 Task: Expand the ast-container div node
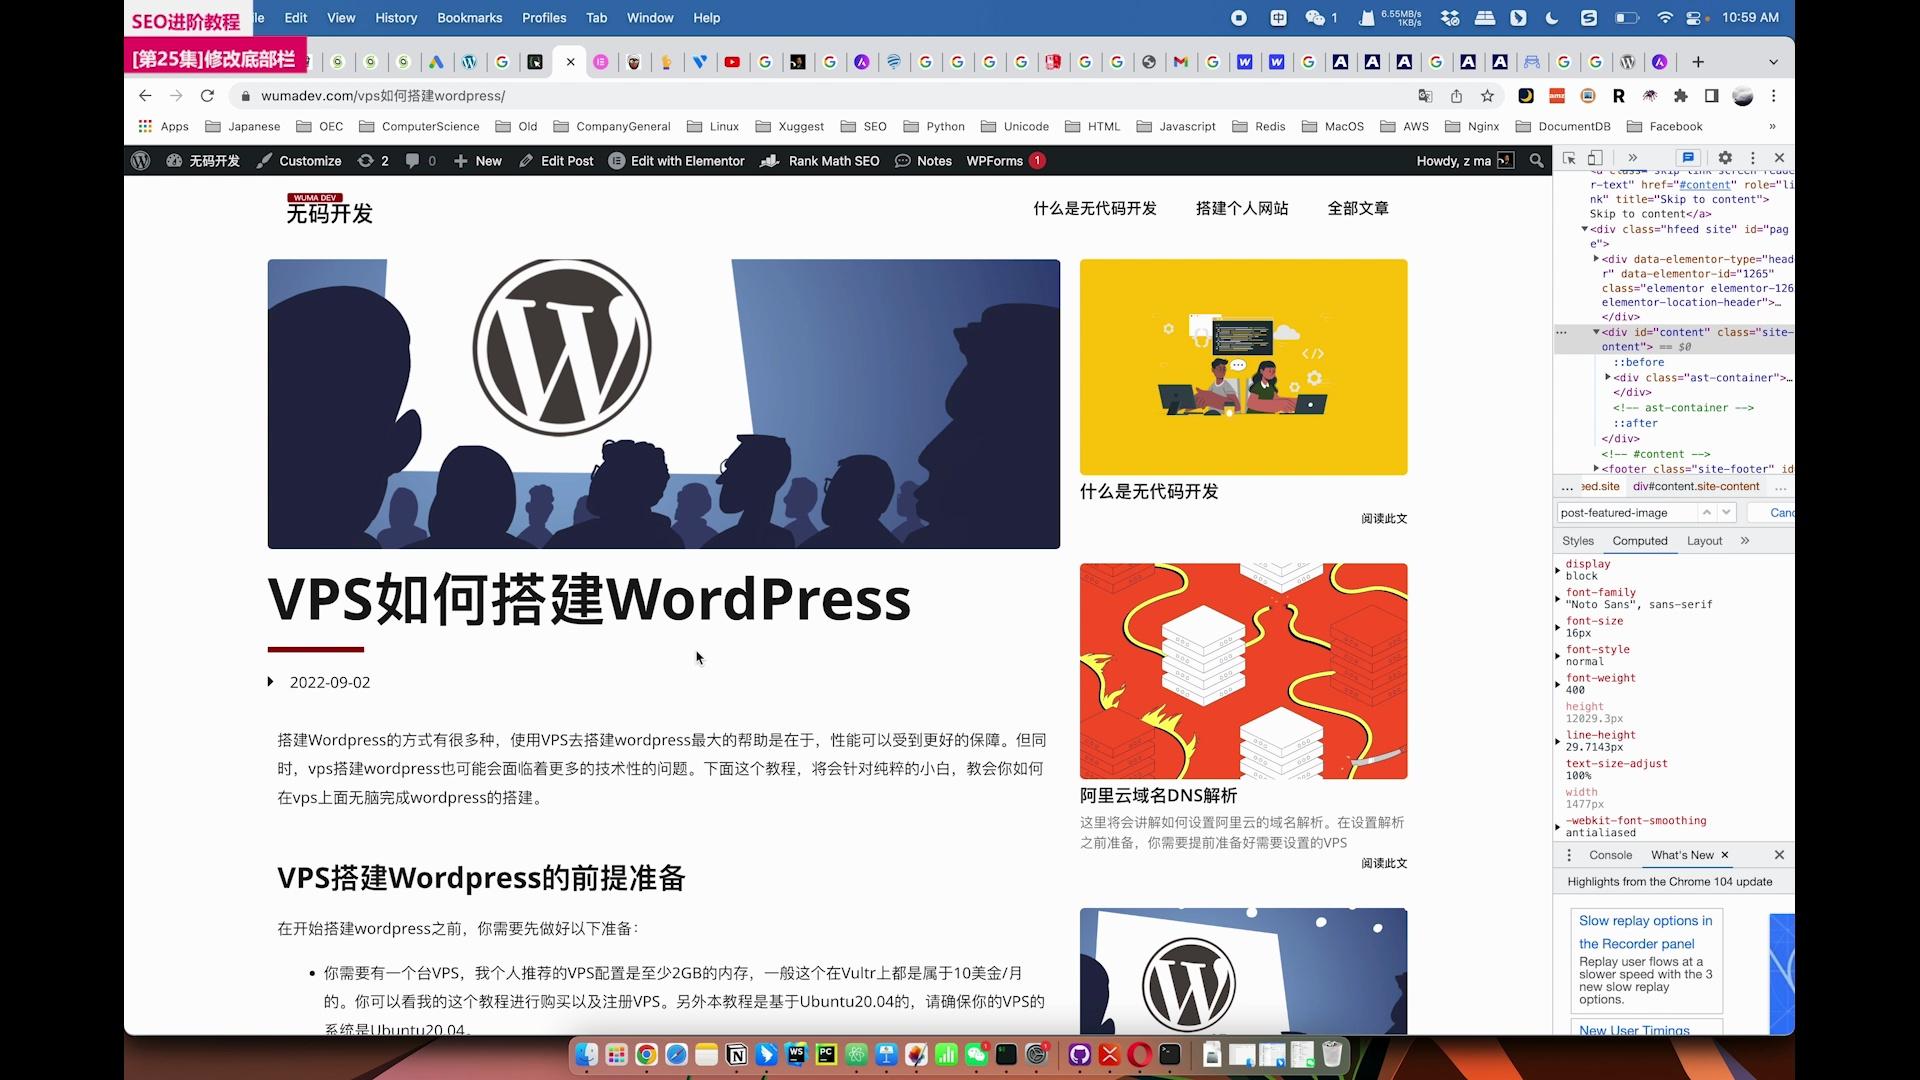(x=1608, y=377)
